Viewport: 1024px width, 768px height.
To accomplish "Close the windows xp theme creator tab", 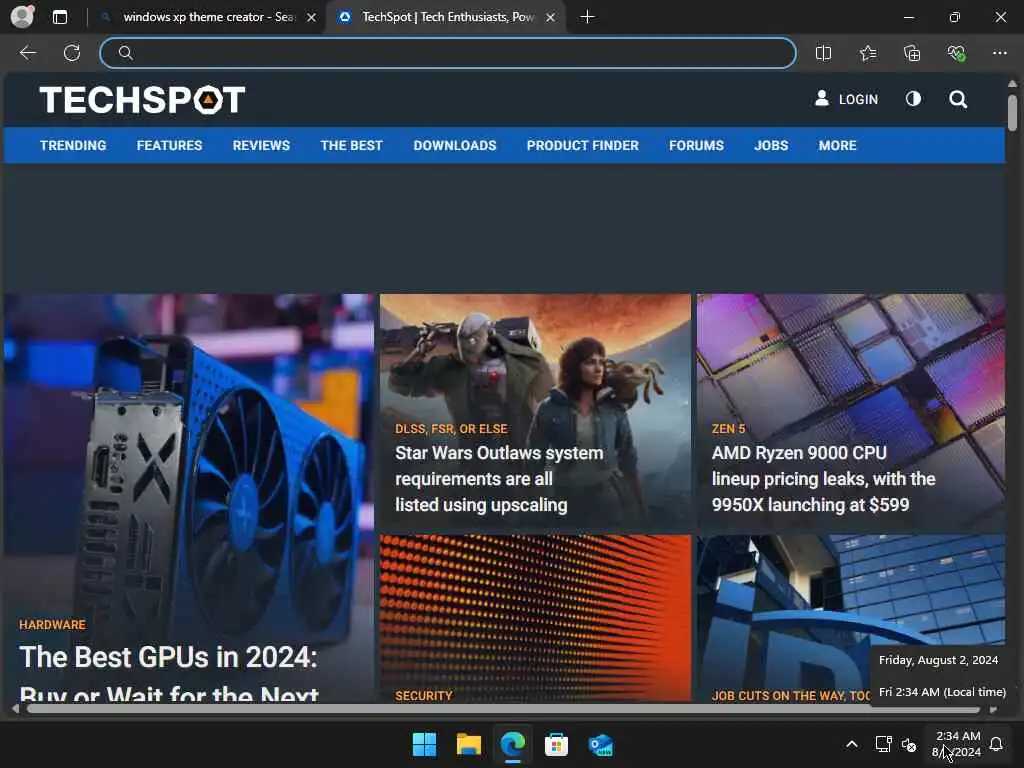I will pos(312,17).
